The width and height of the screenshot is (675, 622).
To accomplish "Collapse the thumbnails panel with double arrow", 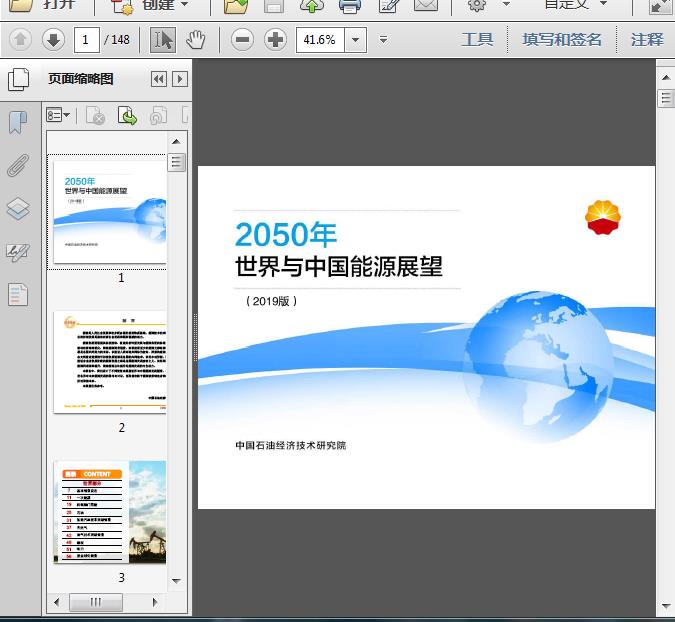I will point(159,79).
